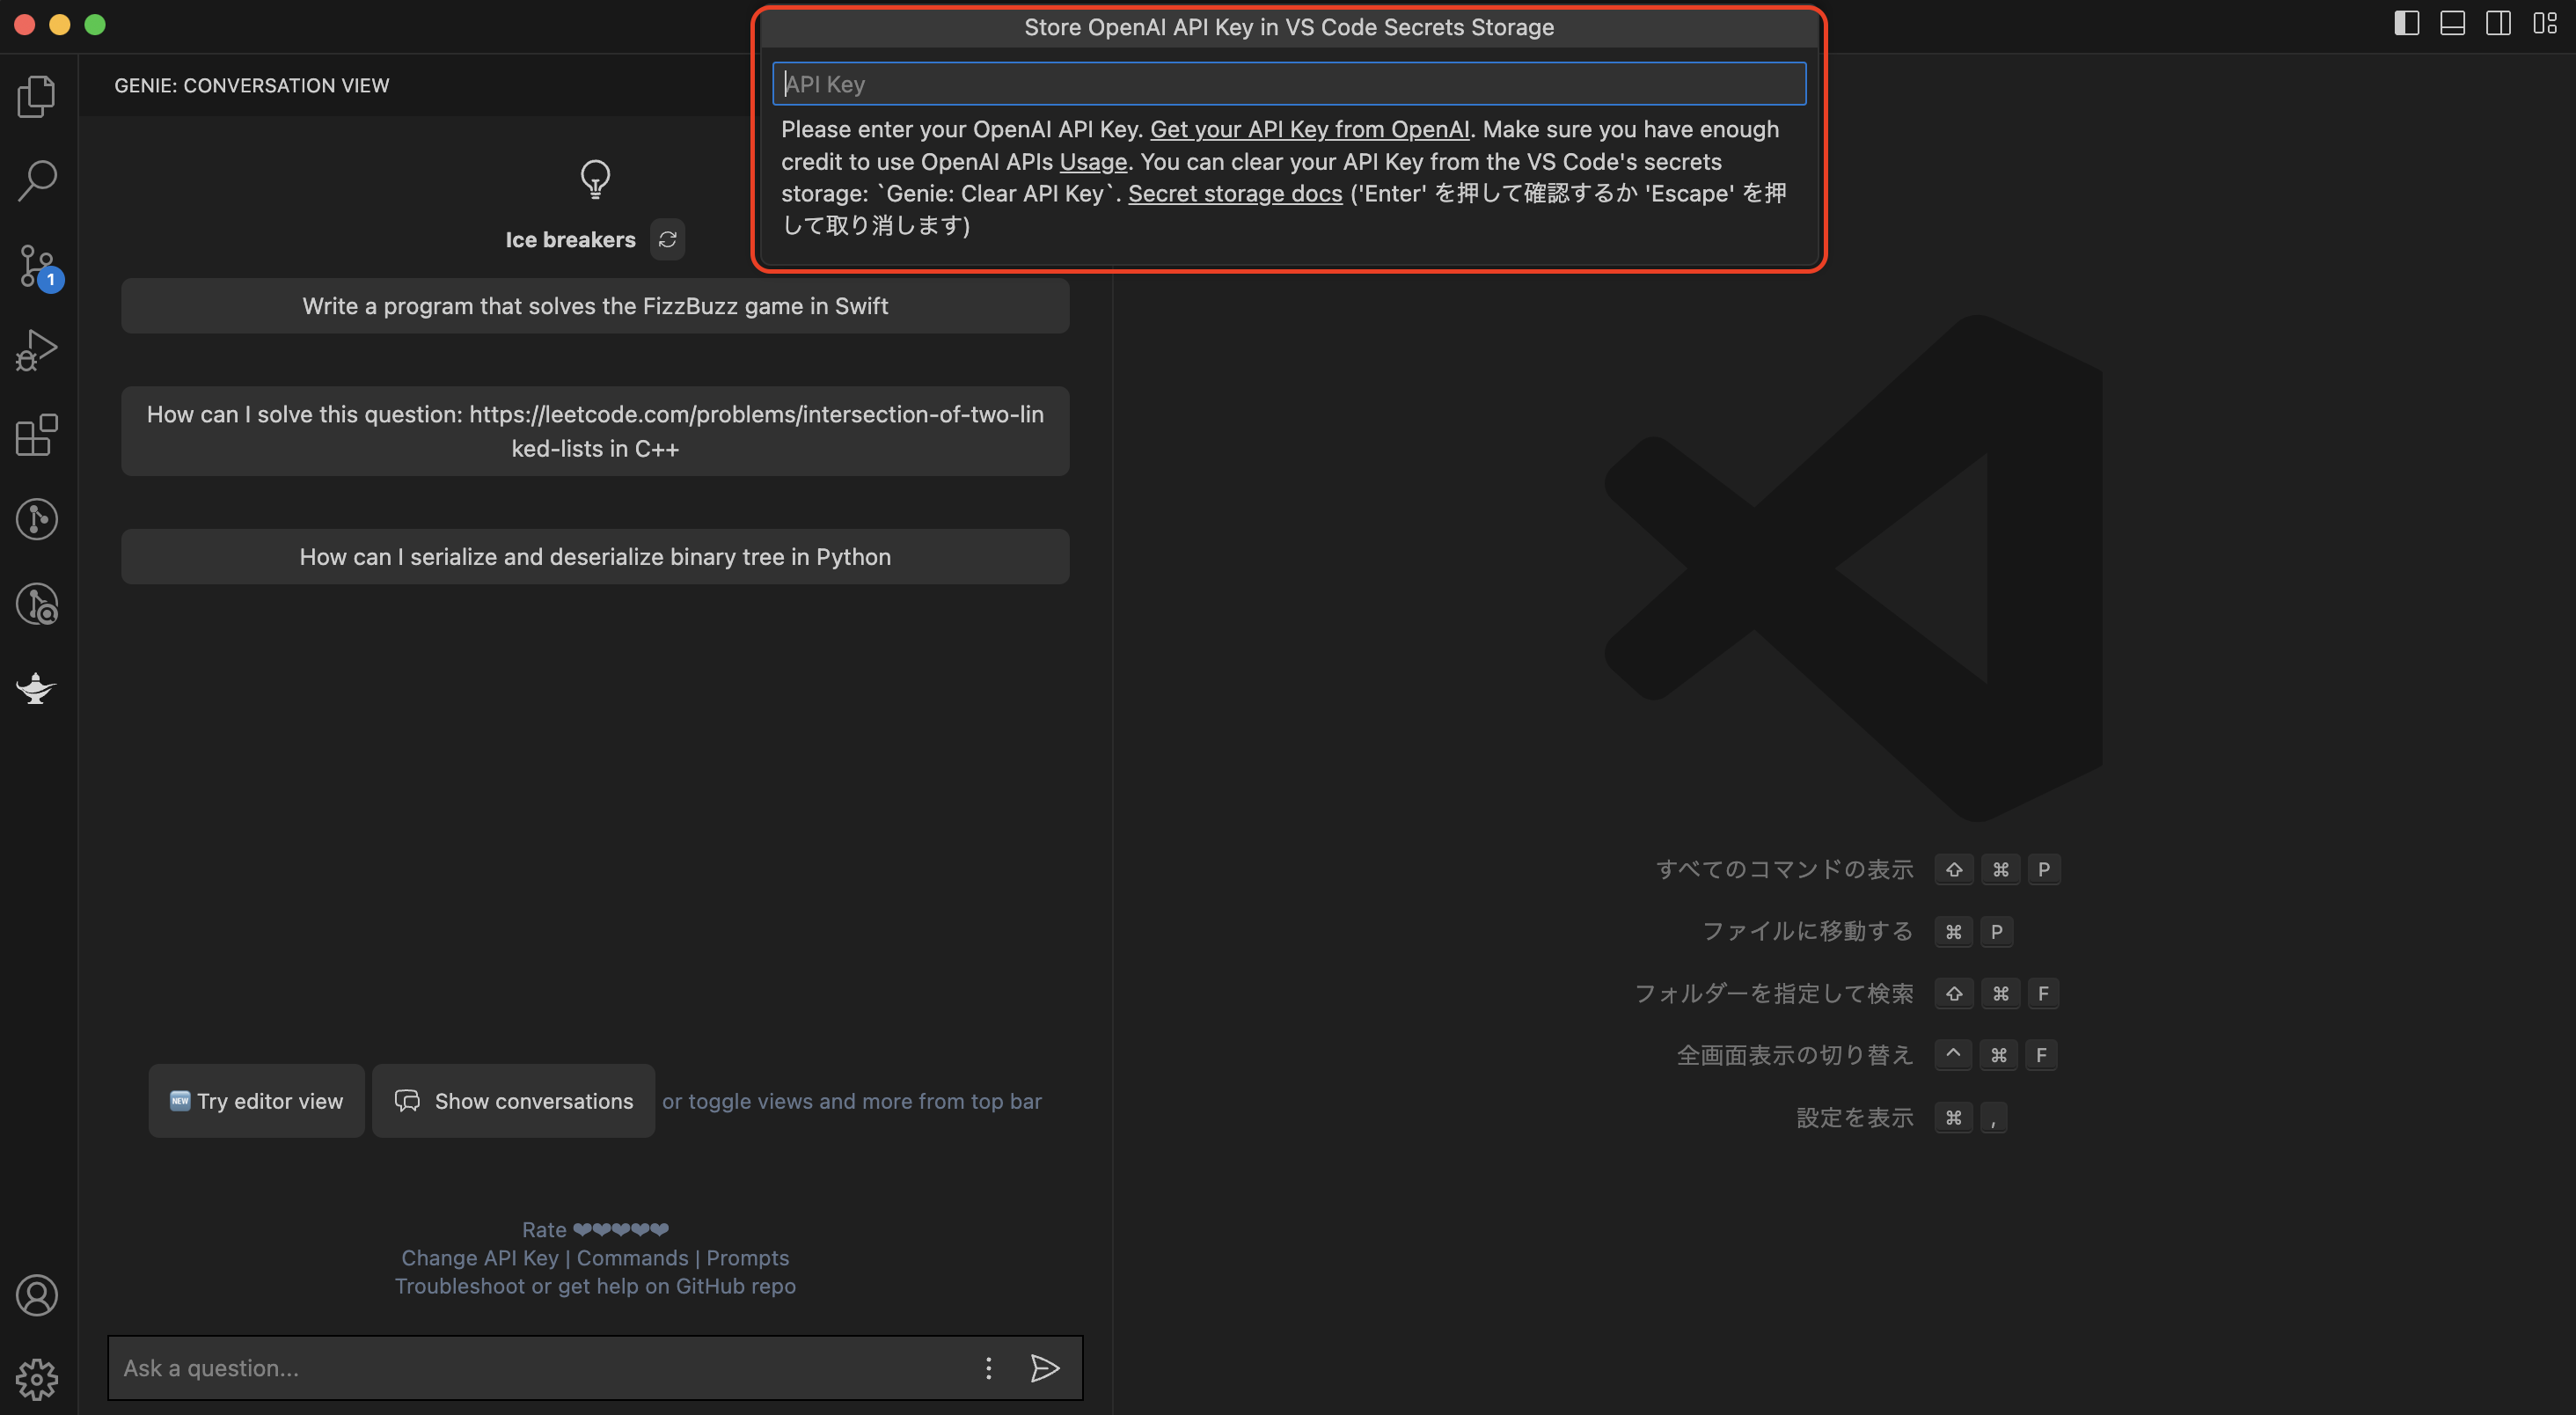This screenshot has width=2576, height=1415.
Task: Open the Genie lamp sidebar icon
Action: 37,688
